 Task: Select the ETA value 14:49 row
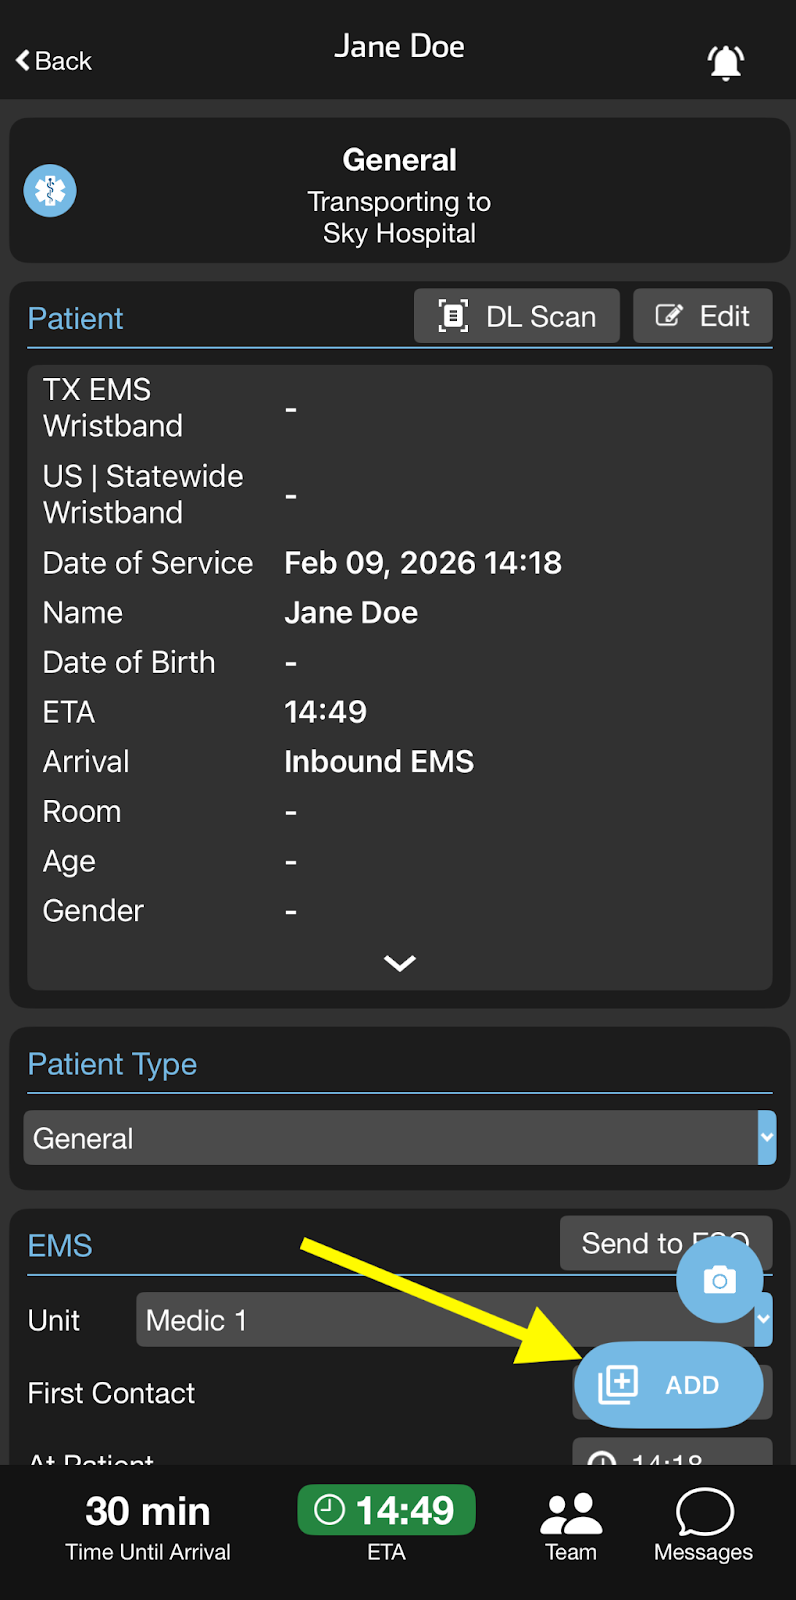[326, 712]
